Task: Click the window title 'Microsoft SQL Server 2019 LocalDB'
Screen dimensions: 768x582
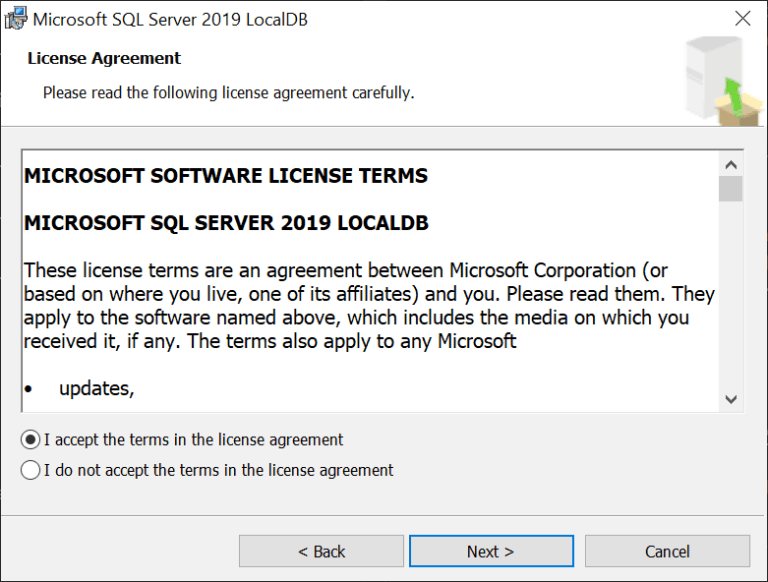Action: click(170, 20)
